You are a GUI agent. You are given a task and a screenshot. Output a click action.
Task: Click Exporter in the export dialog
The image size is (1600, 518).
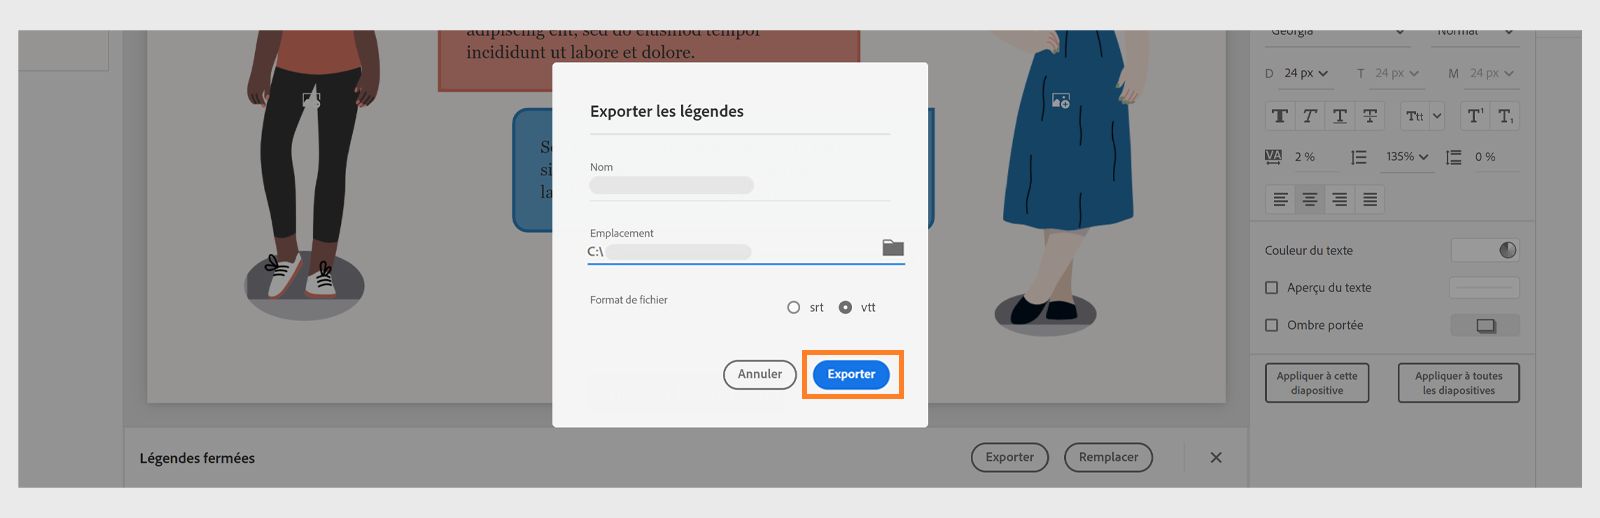851,374
